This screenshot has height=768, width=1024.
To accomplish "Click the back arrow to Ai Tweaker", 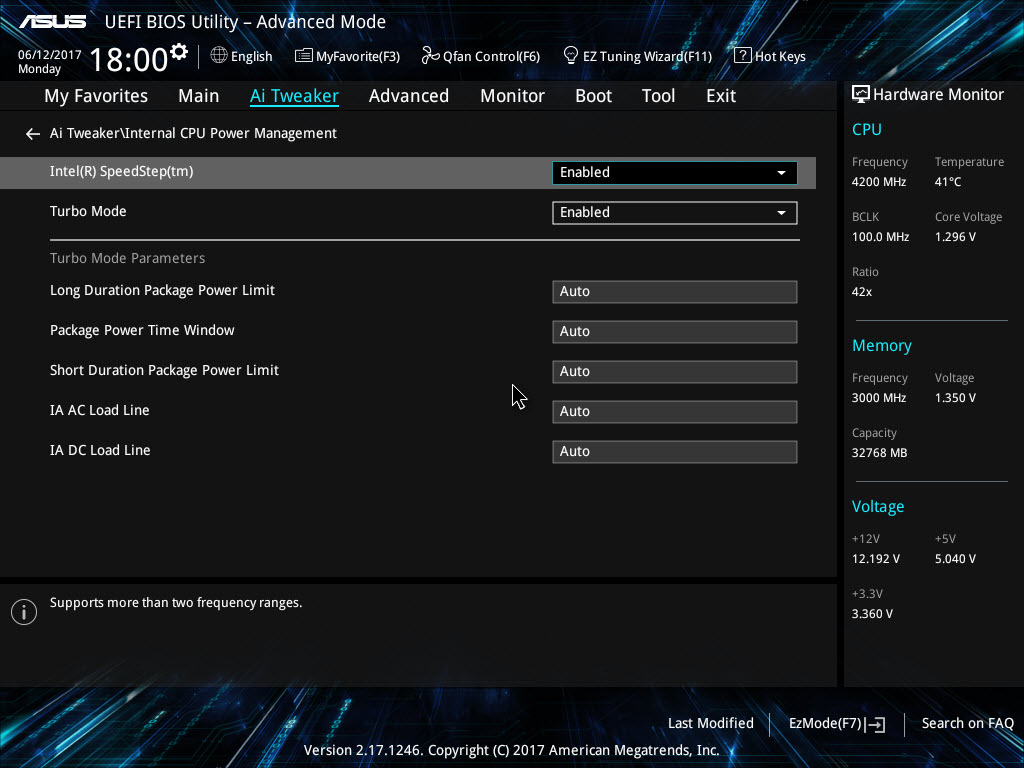I will [33, 134].
